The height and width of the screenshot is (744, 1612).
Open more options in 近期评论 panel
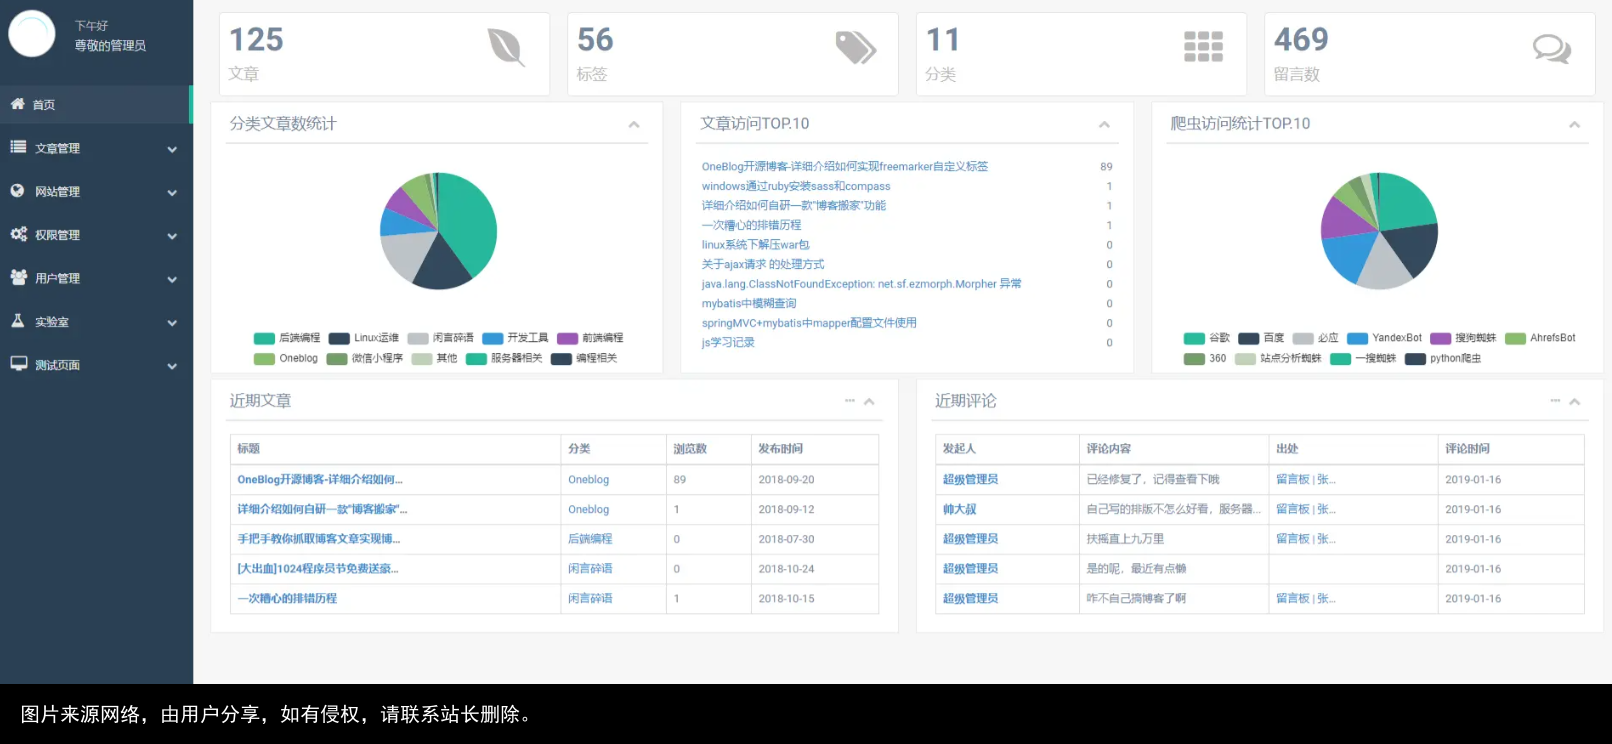pos(1556,401)
